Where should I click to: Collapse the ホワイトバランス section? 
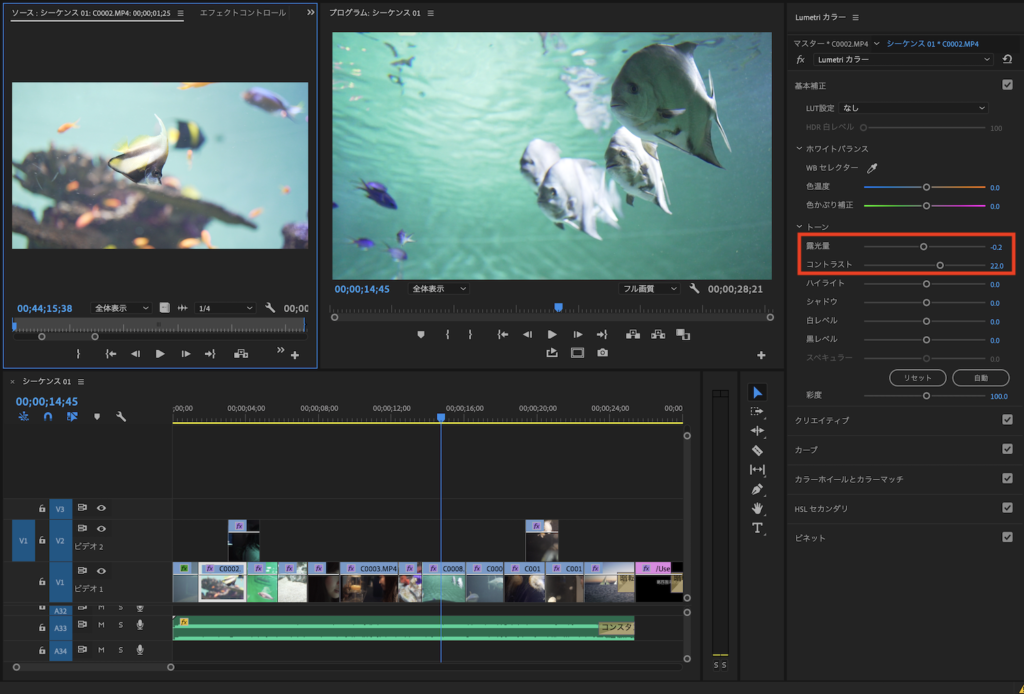[799, 148]
